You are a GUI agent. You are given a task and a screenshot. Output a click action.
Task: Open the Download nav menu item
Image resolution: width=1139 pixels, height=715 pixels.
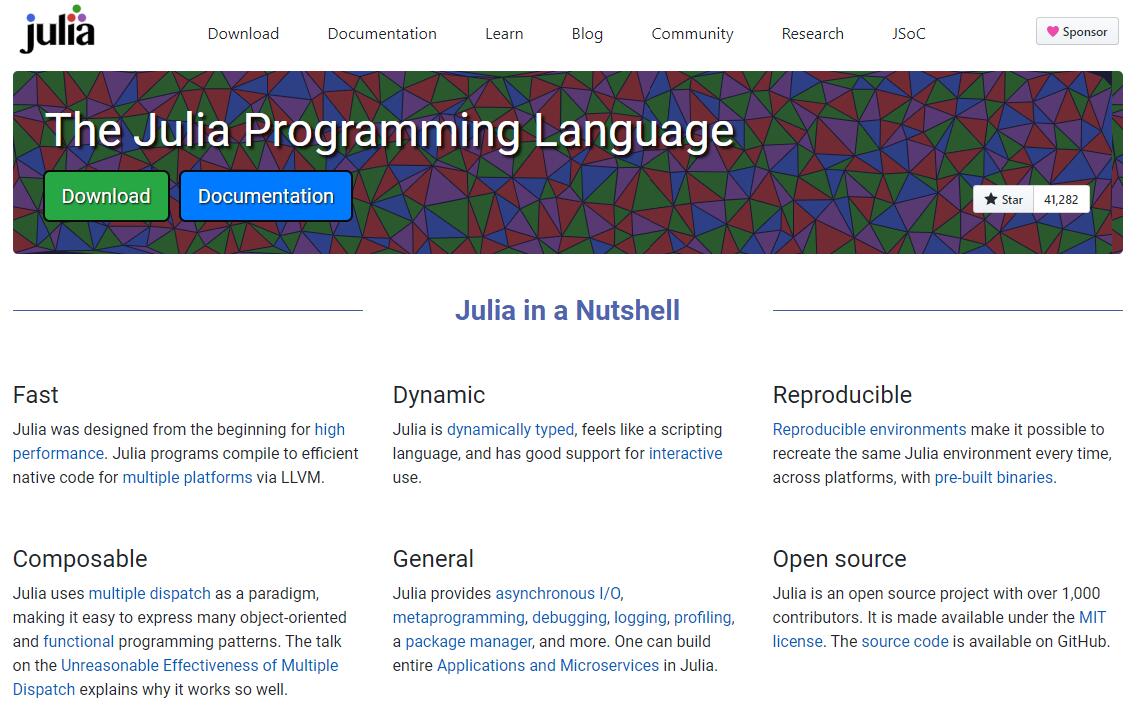coord(243,33)
